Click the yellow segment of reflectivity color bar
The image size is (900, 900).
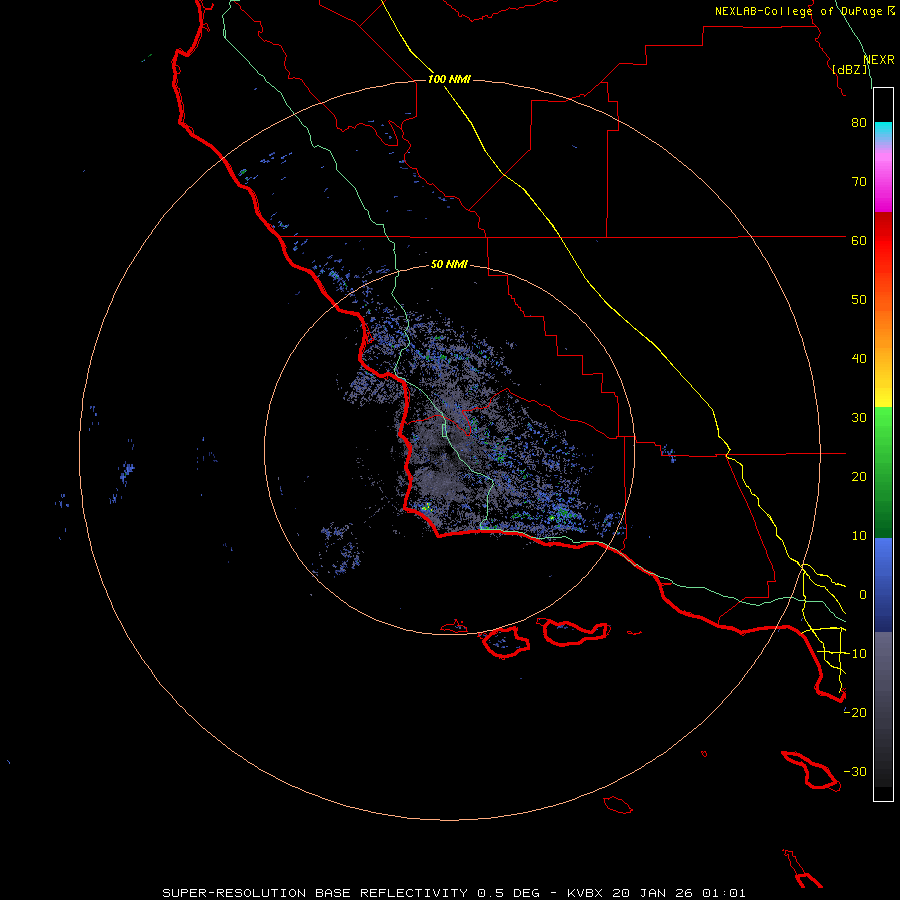click(883, 390)
